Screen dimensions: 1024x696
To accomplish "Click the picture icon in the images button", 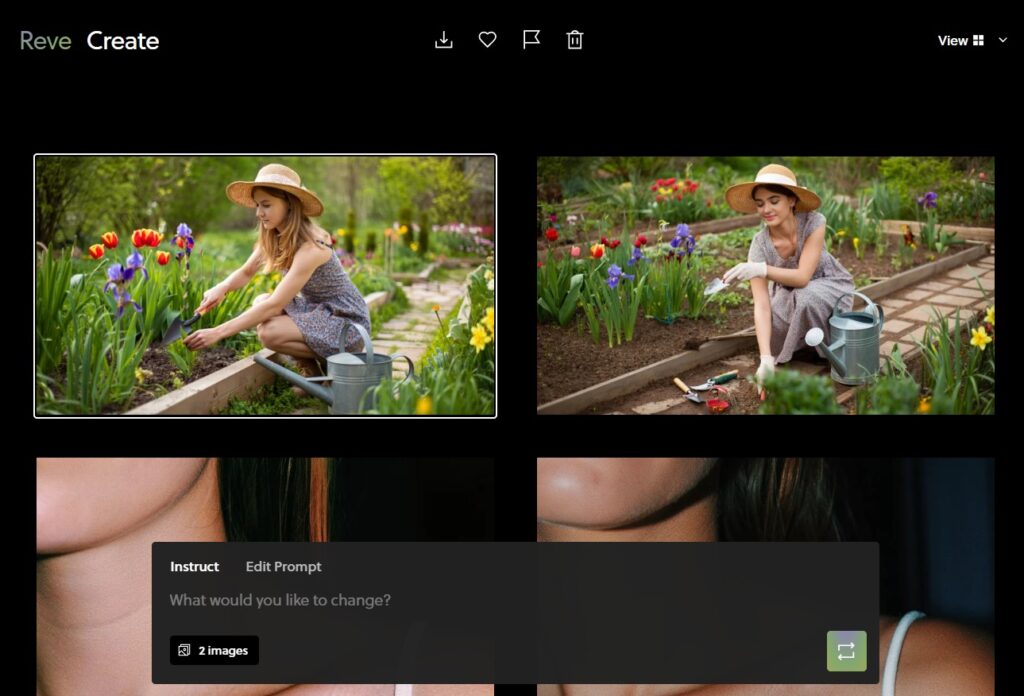I will [184, 651].
